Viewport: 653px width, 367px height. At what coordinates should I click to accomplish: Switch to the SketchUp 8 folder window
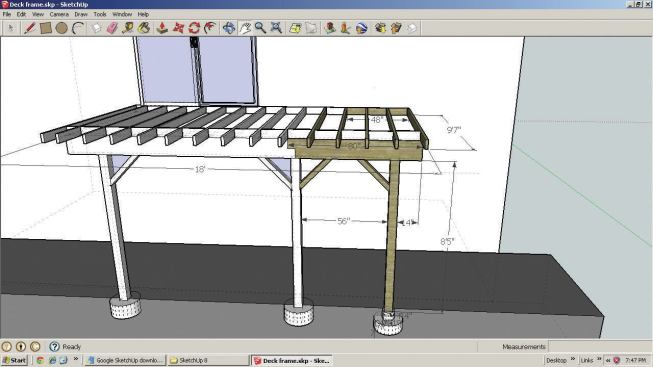point(208,360)
